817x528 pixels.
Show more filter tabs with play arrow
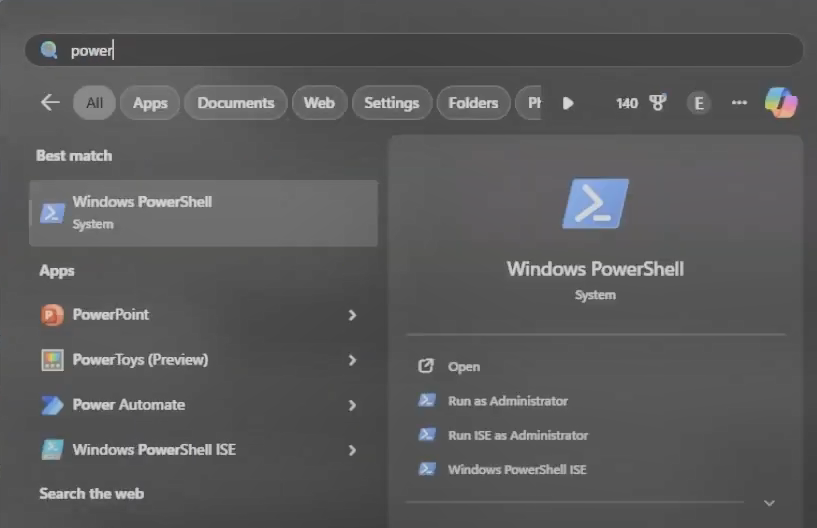pos(568,103)
